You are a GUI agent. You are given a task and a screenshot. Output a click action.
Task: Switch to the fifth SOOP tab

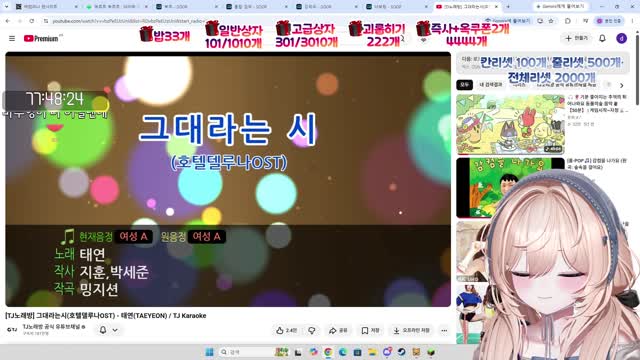click(327, 7)
